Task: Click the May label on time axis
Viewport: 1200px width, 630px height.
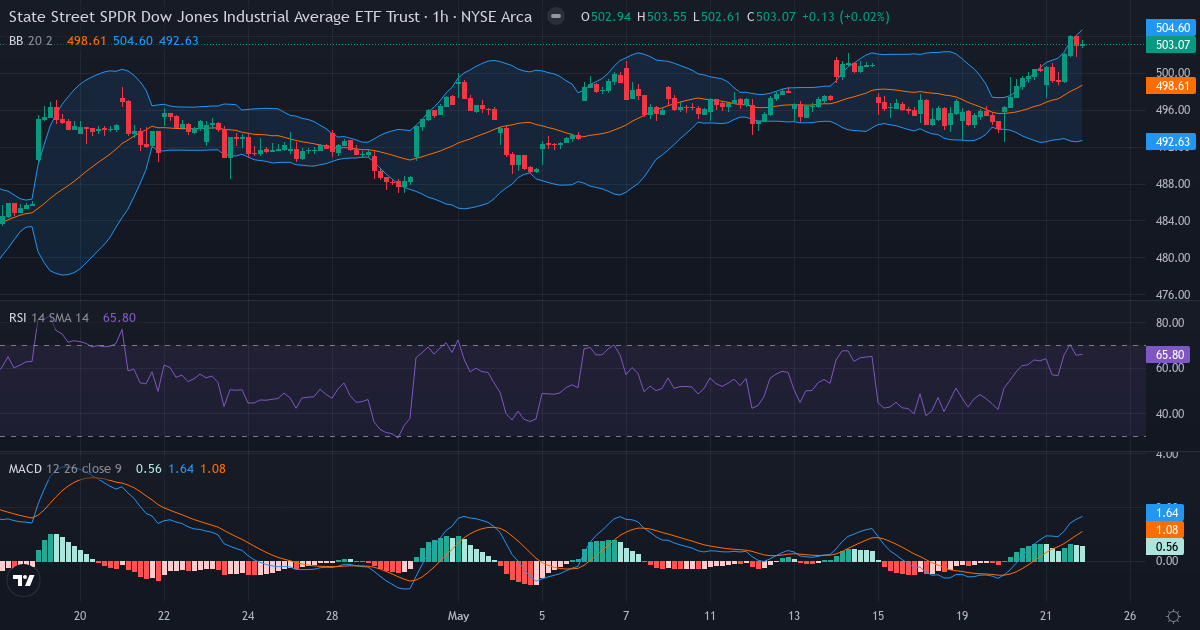Action: coord(459,615)
